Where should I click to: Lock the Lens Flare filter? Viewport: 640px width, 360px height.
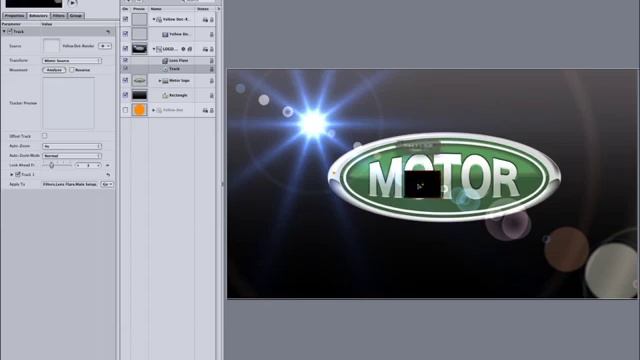pyautogui.click(x=211, y=60)
